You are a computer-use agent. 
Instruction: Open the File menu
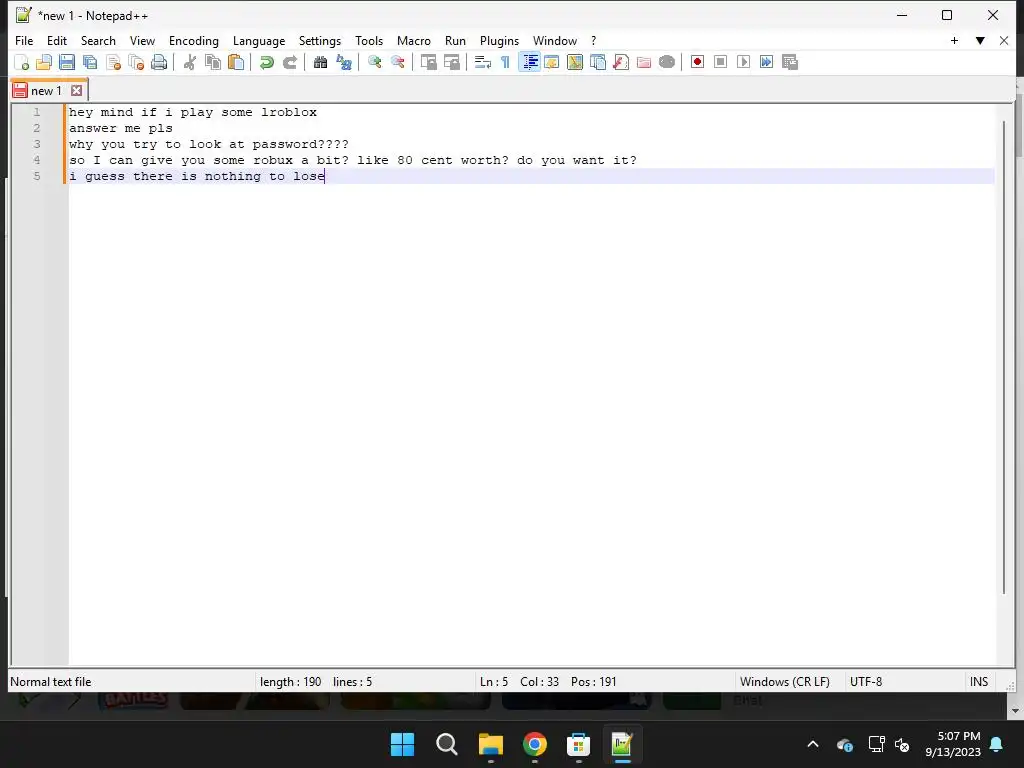point(24,40)
